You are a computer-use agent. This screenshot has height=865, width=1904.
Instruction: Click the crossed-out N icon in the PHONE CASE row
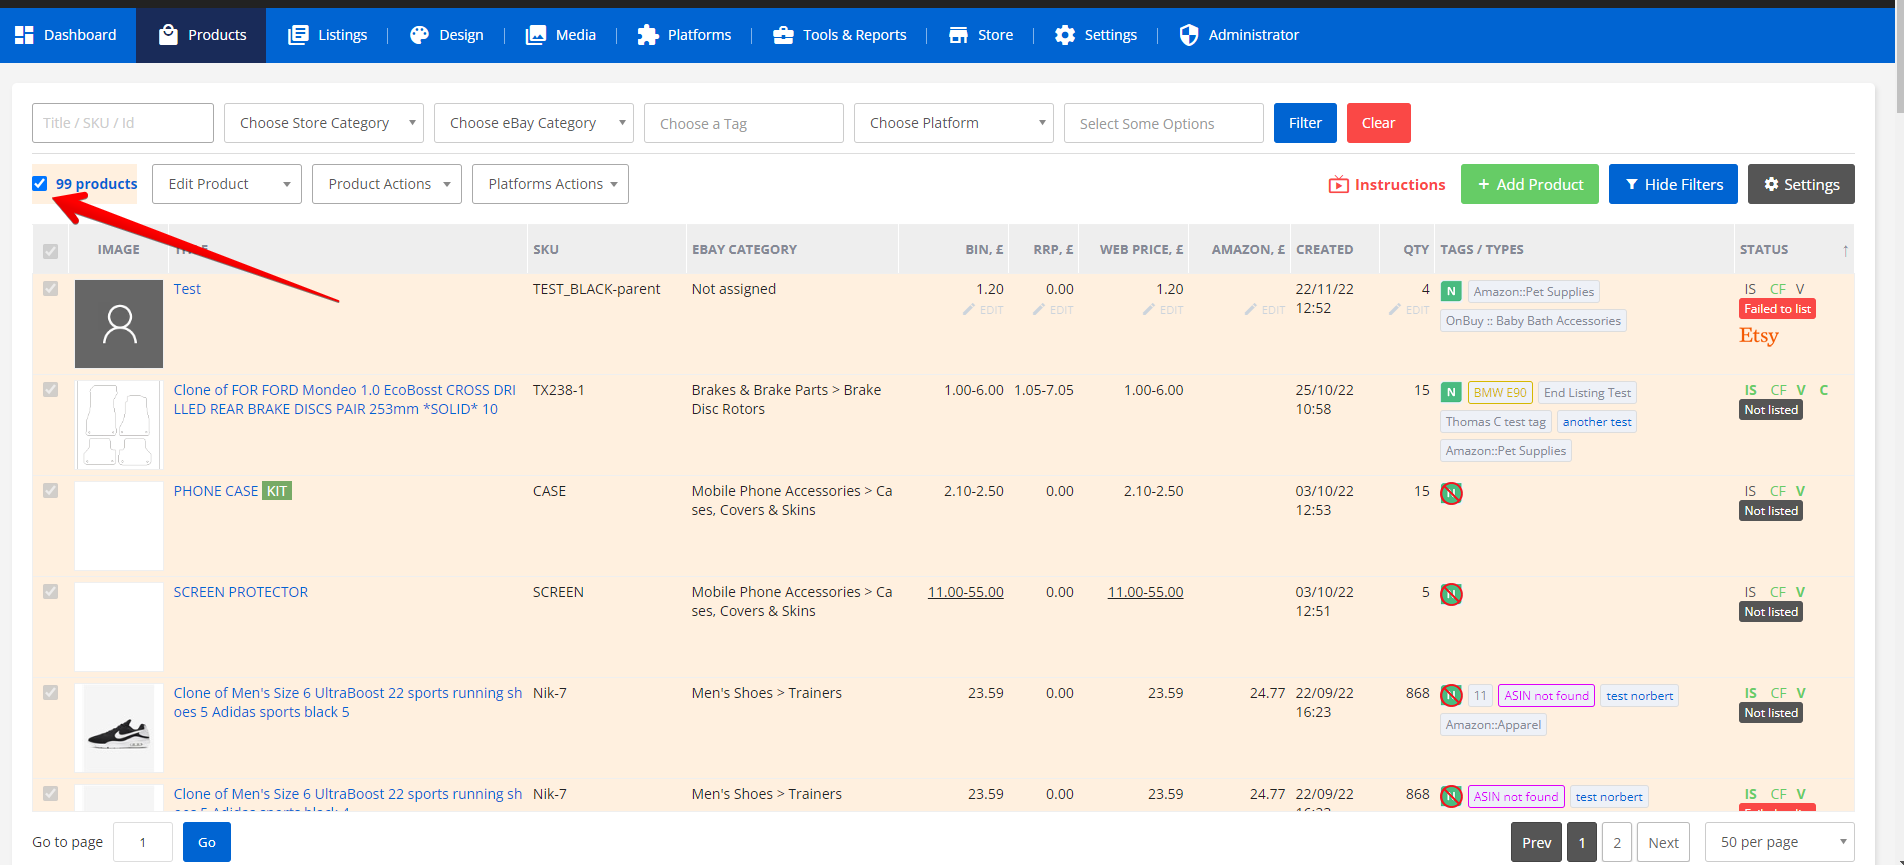[x=1451, y=493]
